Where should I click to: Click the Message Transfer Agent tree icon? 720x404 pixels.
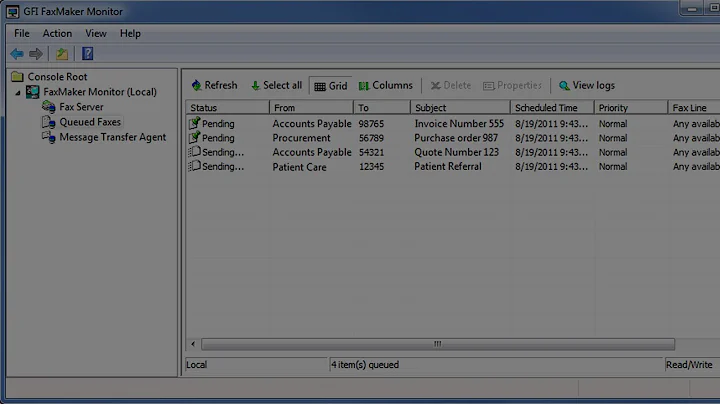point(49,137)
